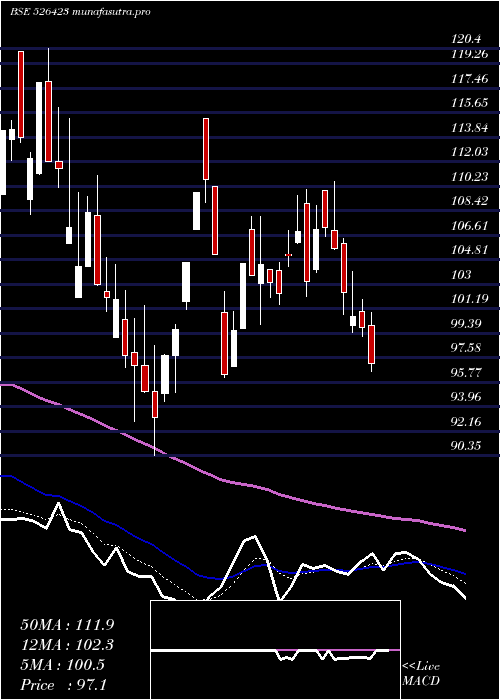Click the 113.84 price axis label
The height and width of the screenshot is (700, 500).
coord(470,128)
